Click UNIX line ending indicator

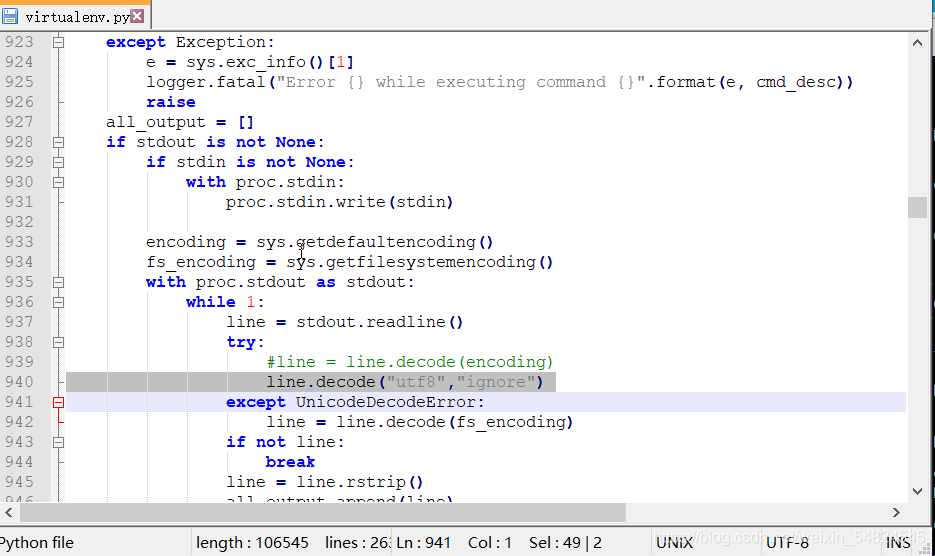click(x=674, y=542)
